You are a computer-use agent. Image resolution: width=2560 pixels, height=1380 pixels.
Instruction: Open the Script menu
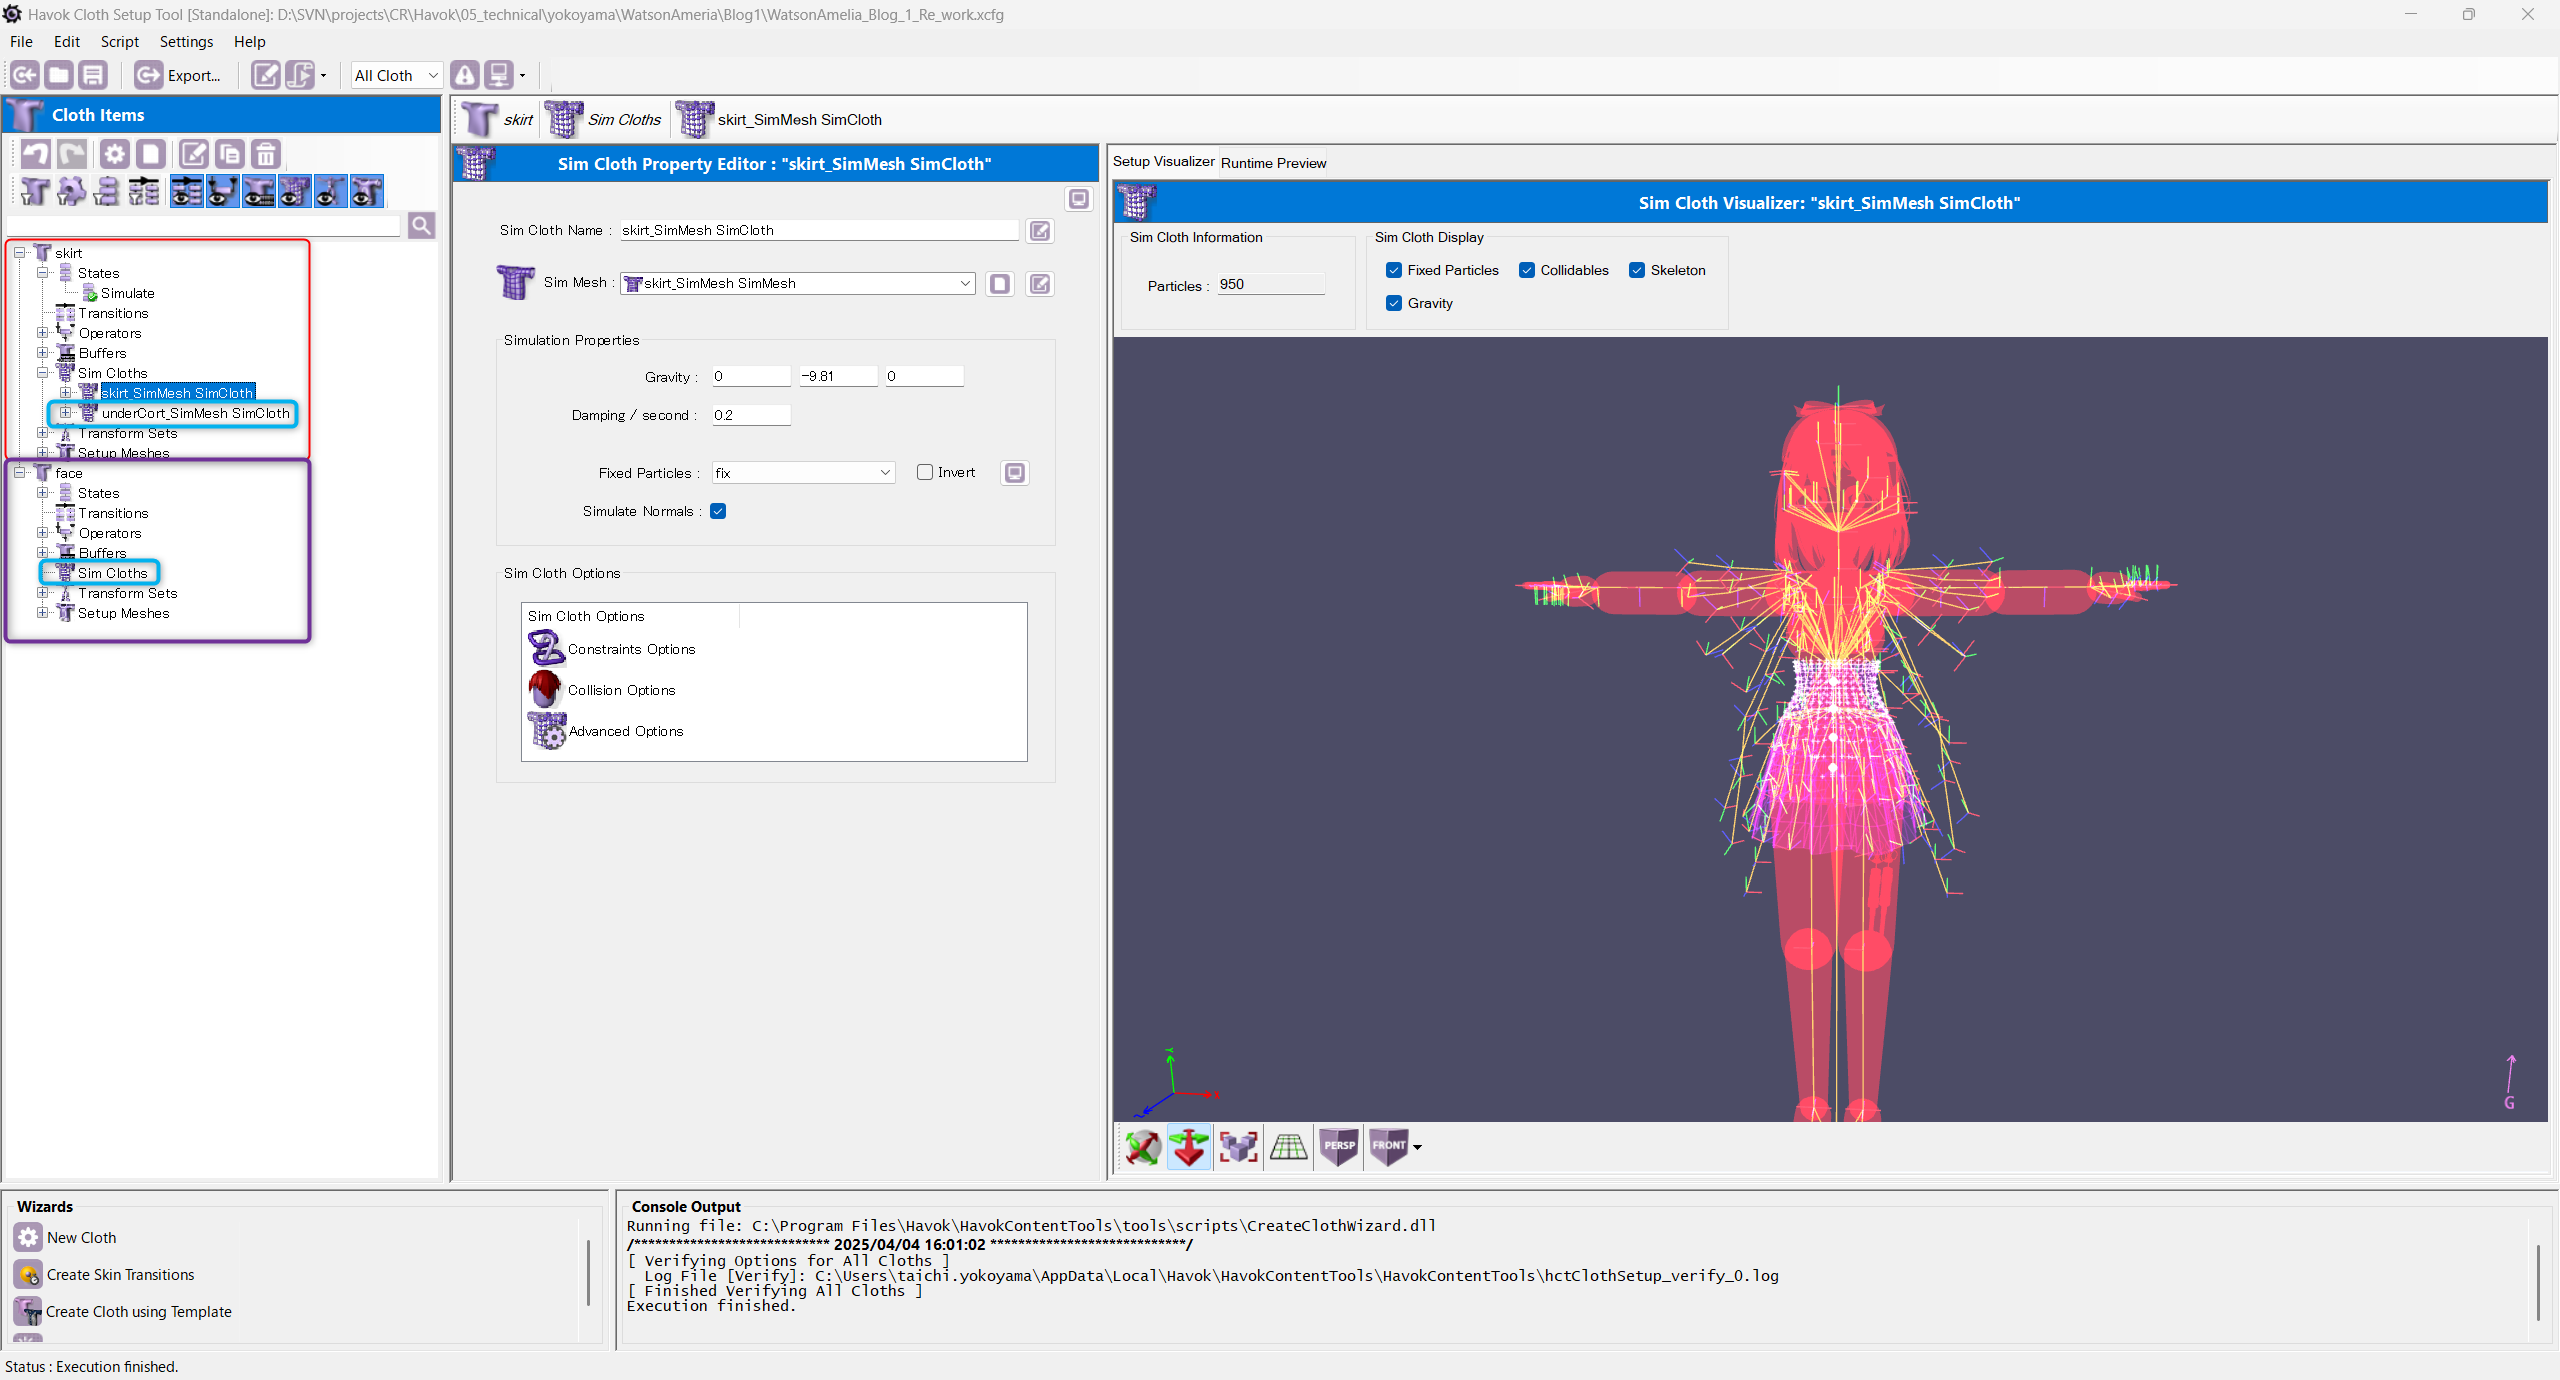coord(120,42)
